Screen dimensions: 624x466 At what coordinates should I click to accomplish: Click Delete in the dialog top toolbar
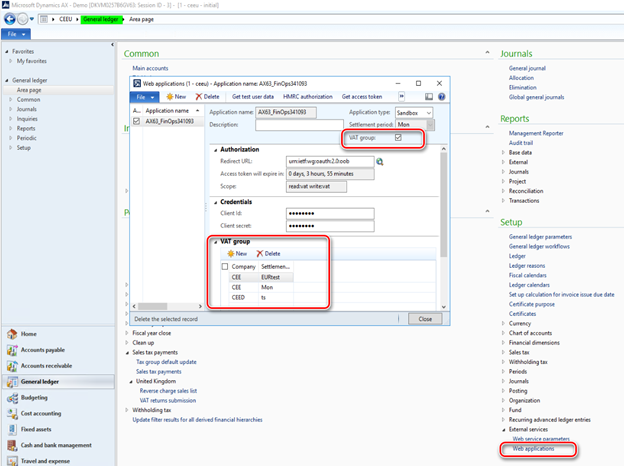tap(207, 97)
